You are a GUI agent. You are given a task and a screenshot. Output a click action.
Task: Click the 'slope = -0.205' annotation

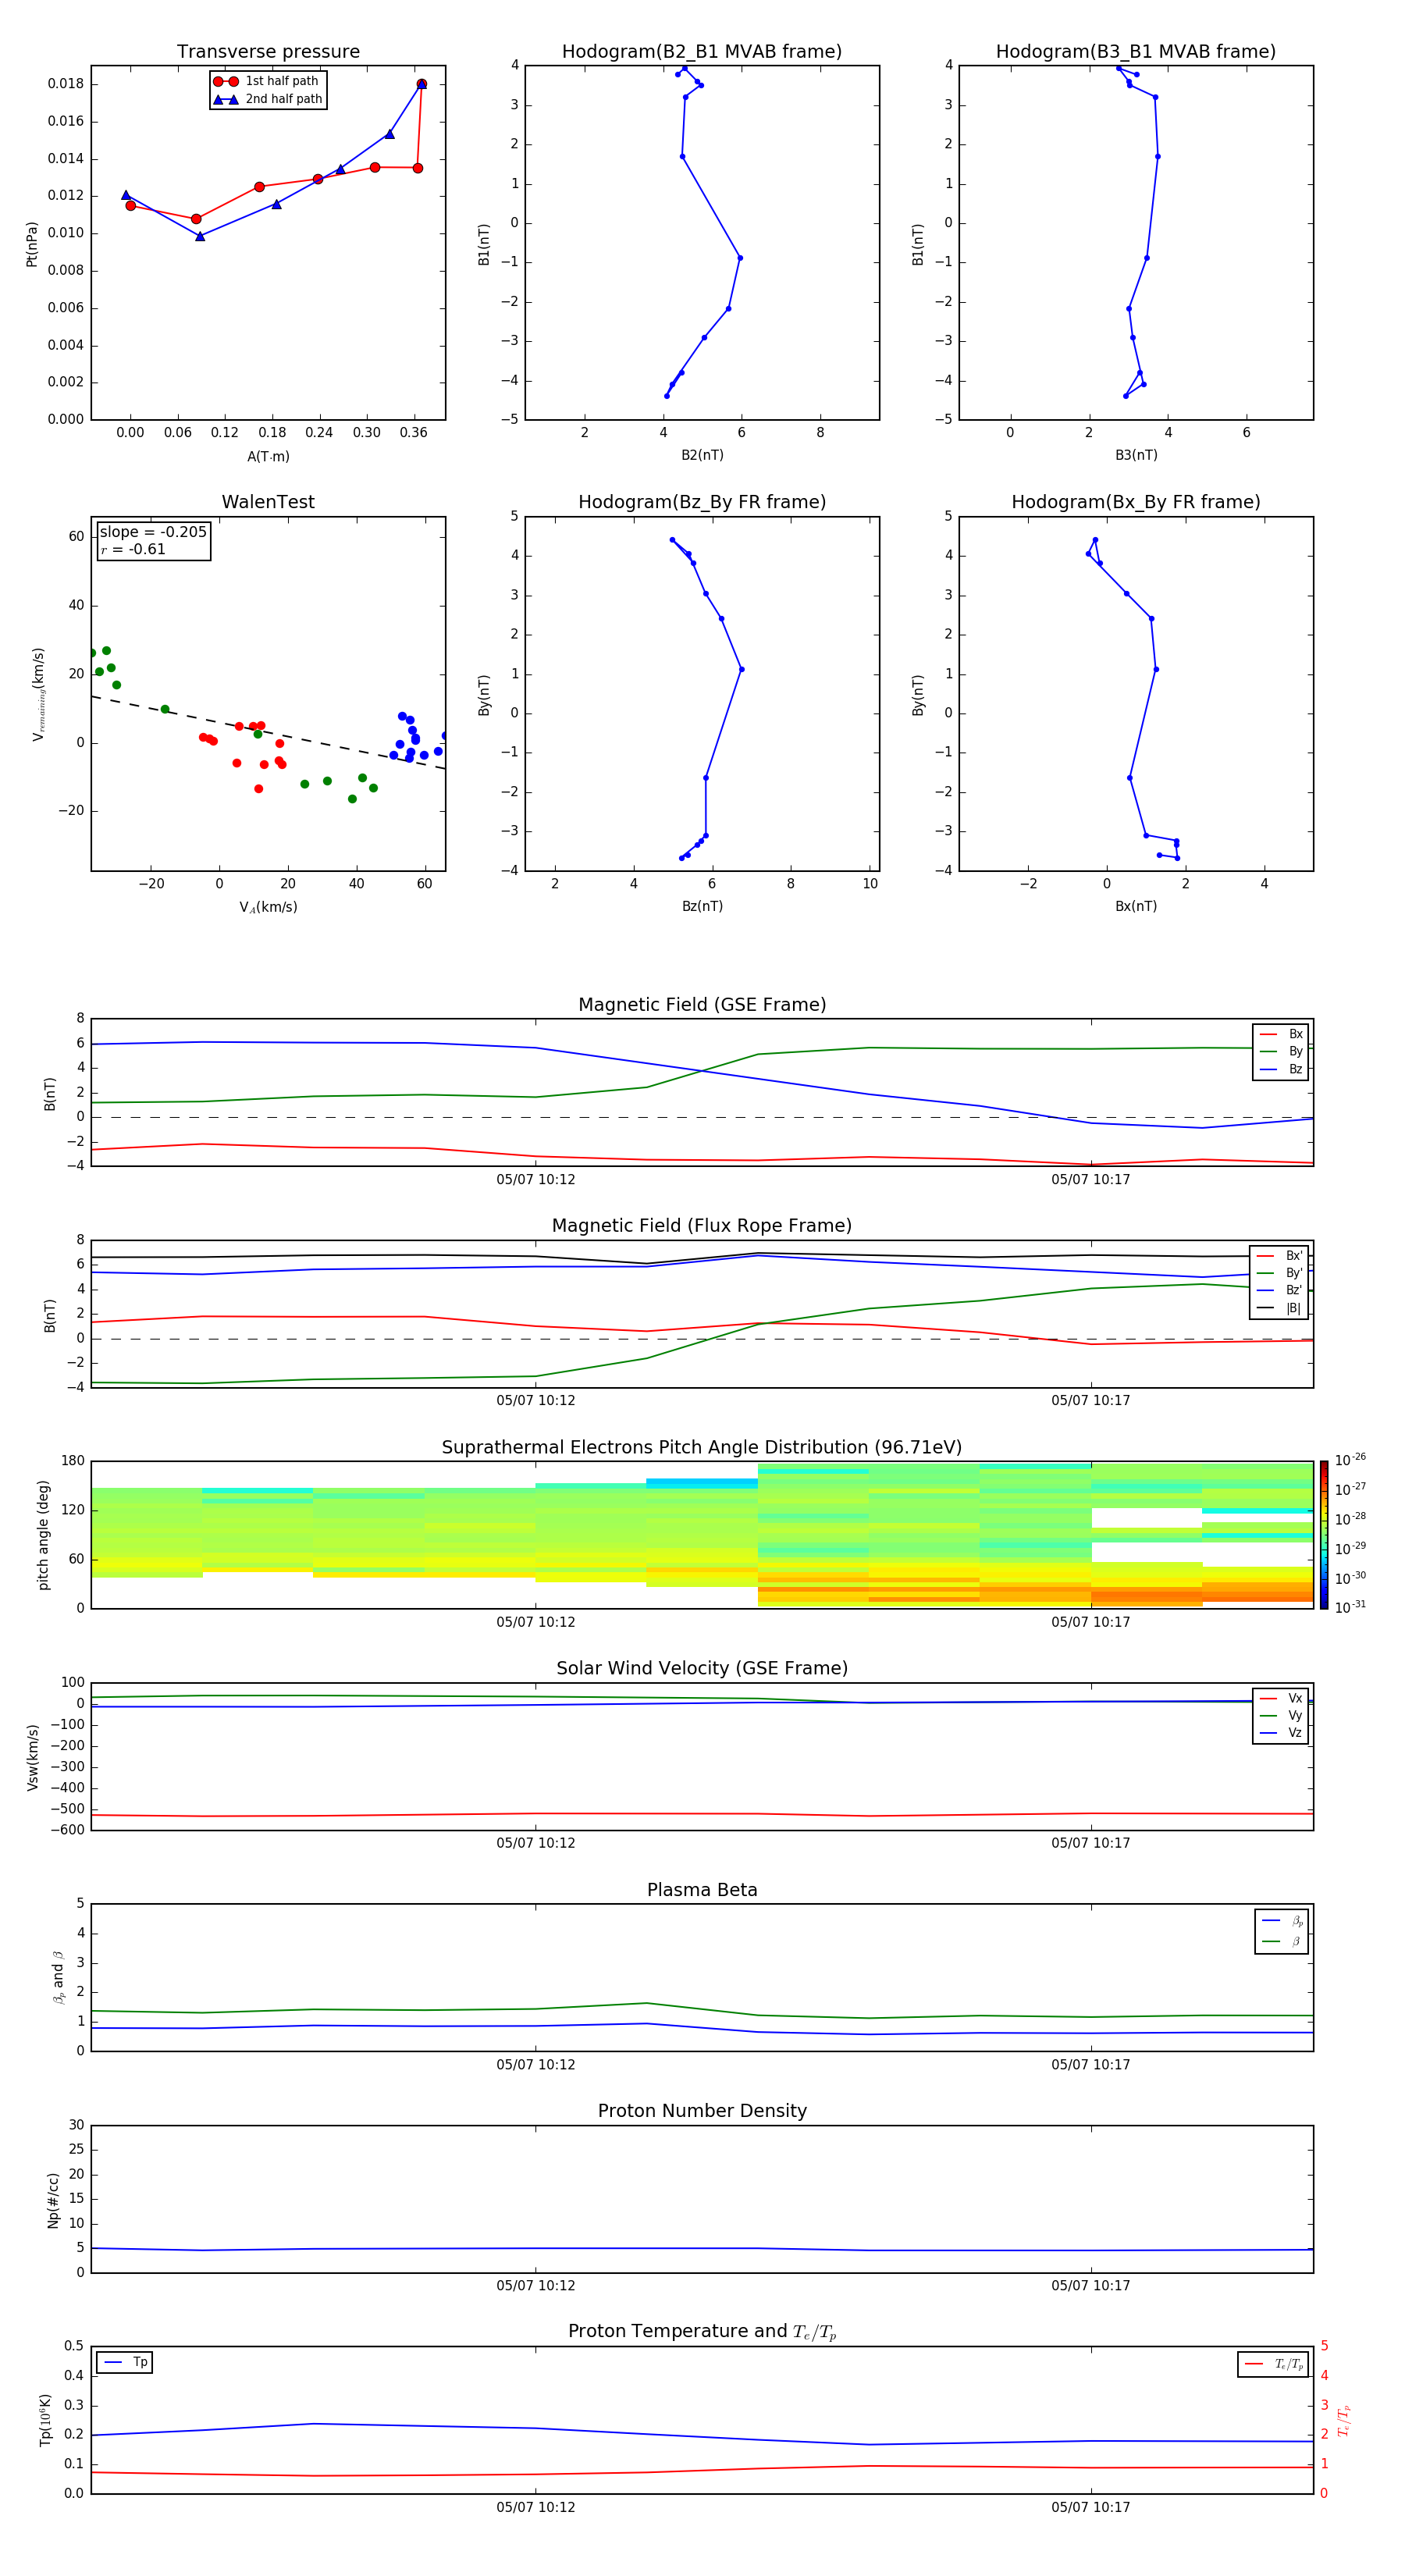[153, 532]
